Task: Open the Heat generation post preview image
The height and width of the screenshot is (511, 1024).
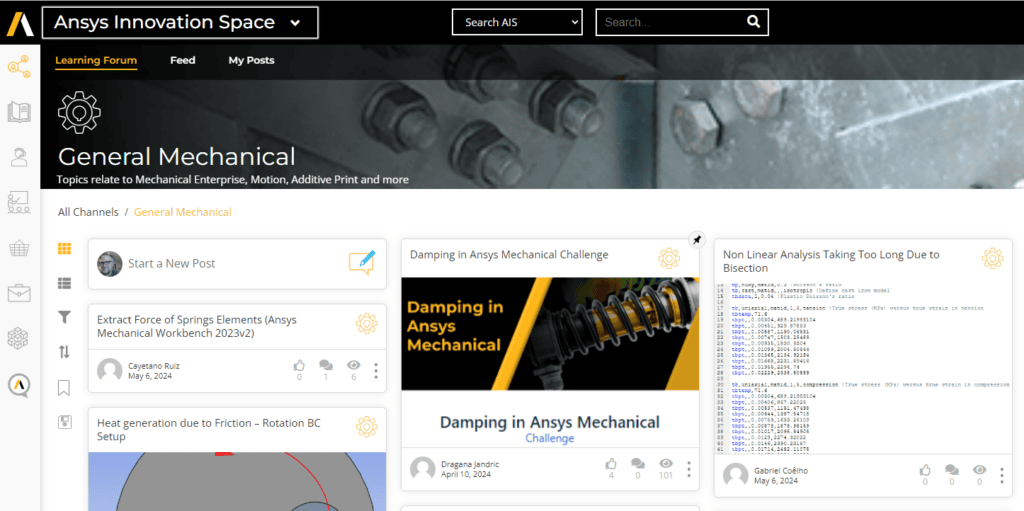Action: pyautogui.click(x=237, y=482)
